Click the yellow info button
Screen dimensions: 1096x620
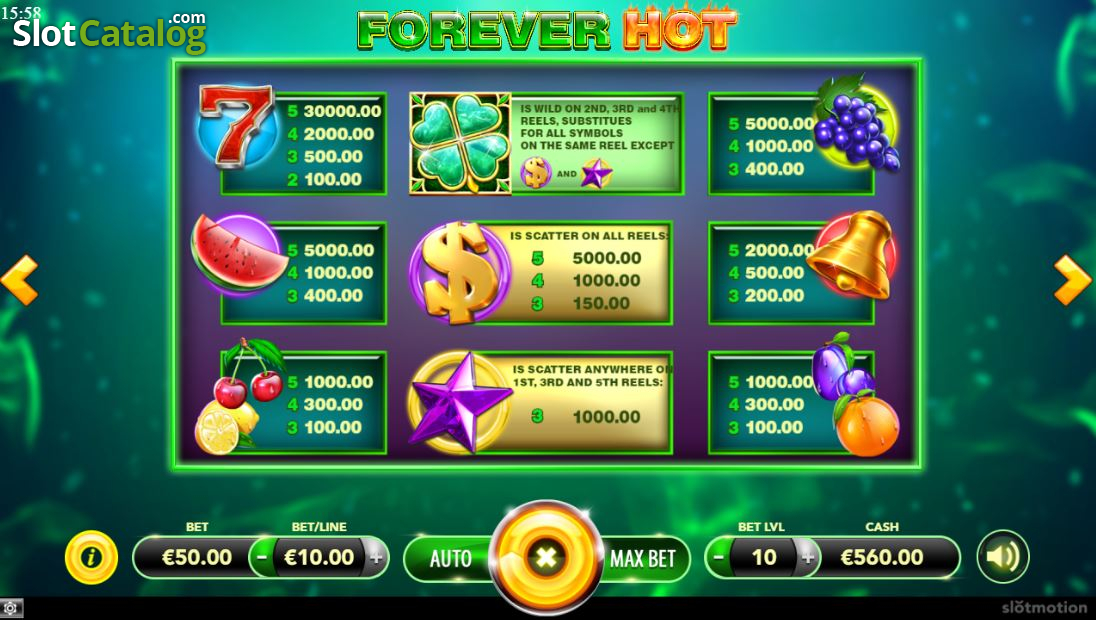[91, 557]
